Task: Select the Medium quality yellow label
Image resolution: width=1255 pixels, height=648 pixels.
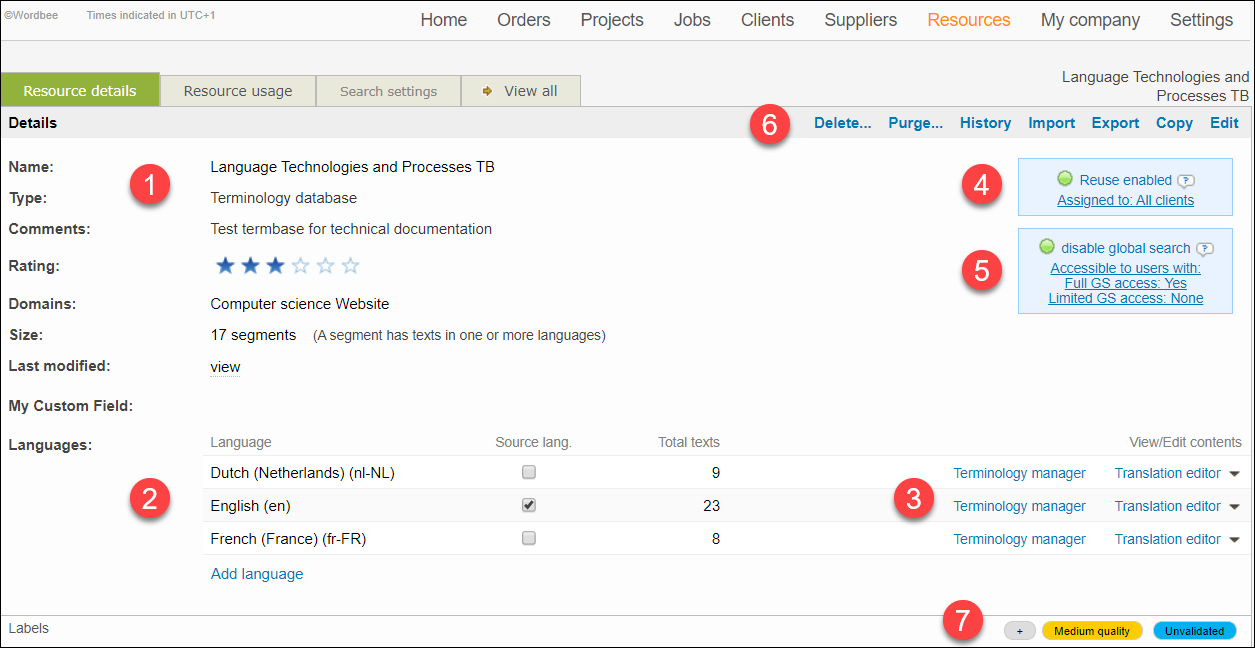Action: (x=1091, y=631)
